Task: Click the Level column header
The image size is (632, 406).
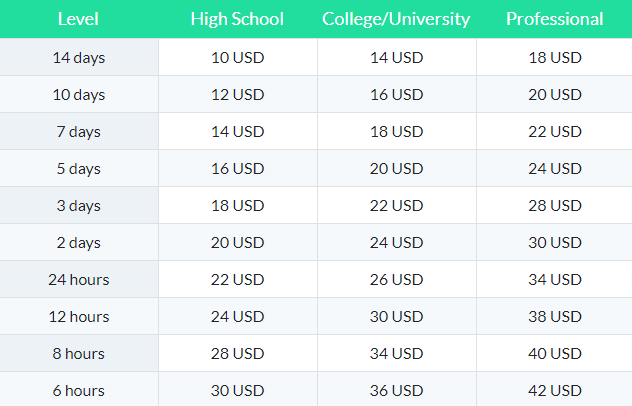Action: tap(78, 19)
